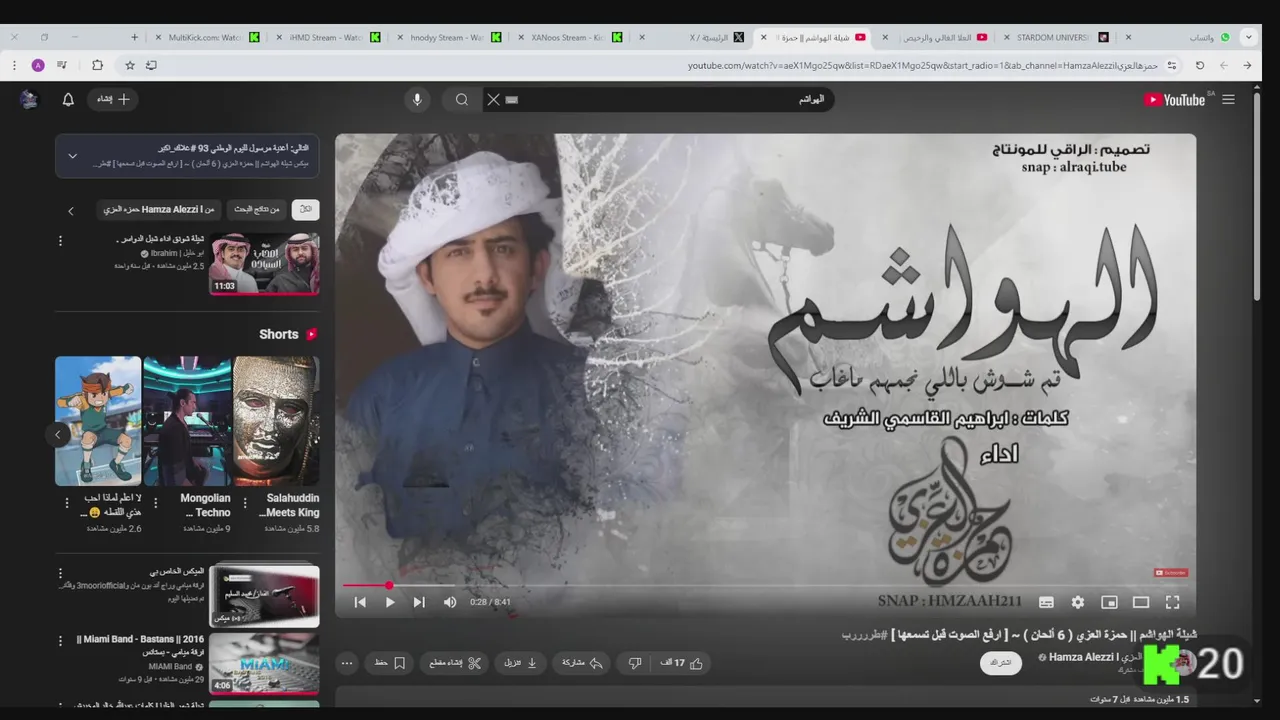Open options for the Ibrahim video

click(x=60, y=241)
